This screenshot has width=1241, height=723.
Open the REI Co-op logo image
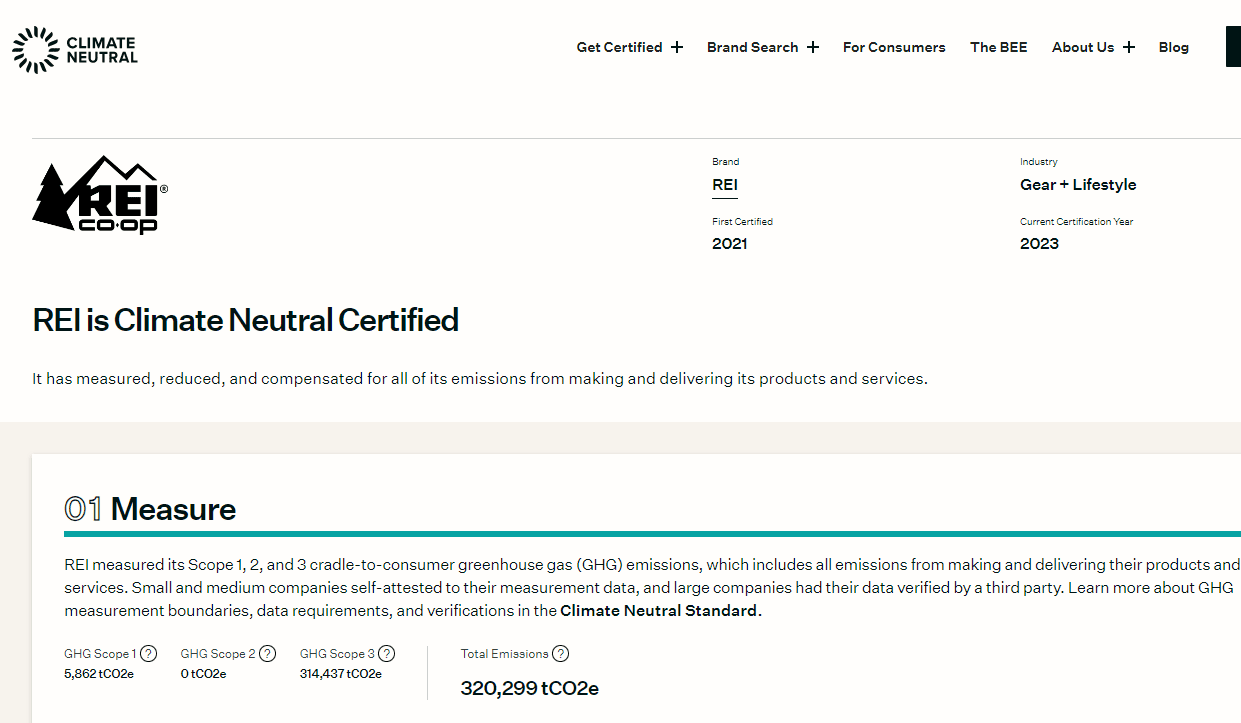pos(100,195)
